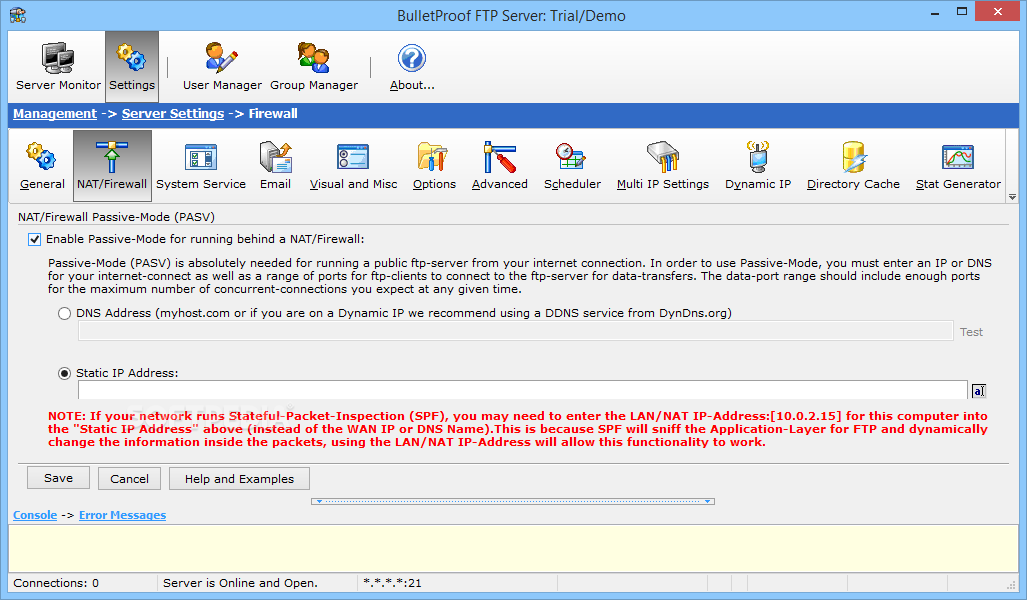Open the Error Messages link
The image size is (1027, 600).
[122, 515]
